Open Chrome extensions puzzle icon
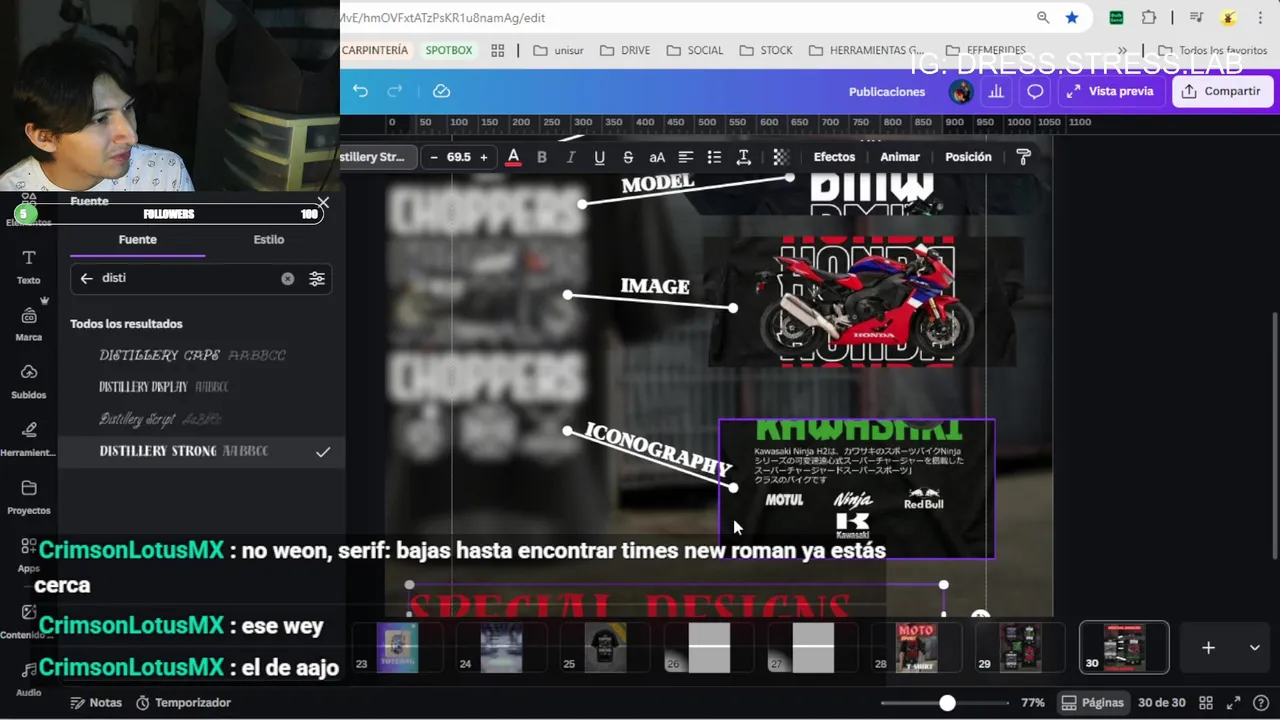Screen dimensions: 1280x720 click(x=1149, y=18)
